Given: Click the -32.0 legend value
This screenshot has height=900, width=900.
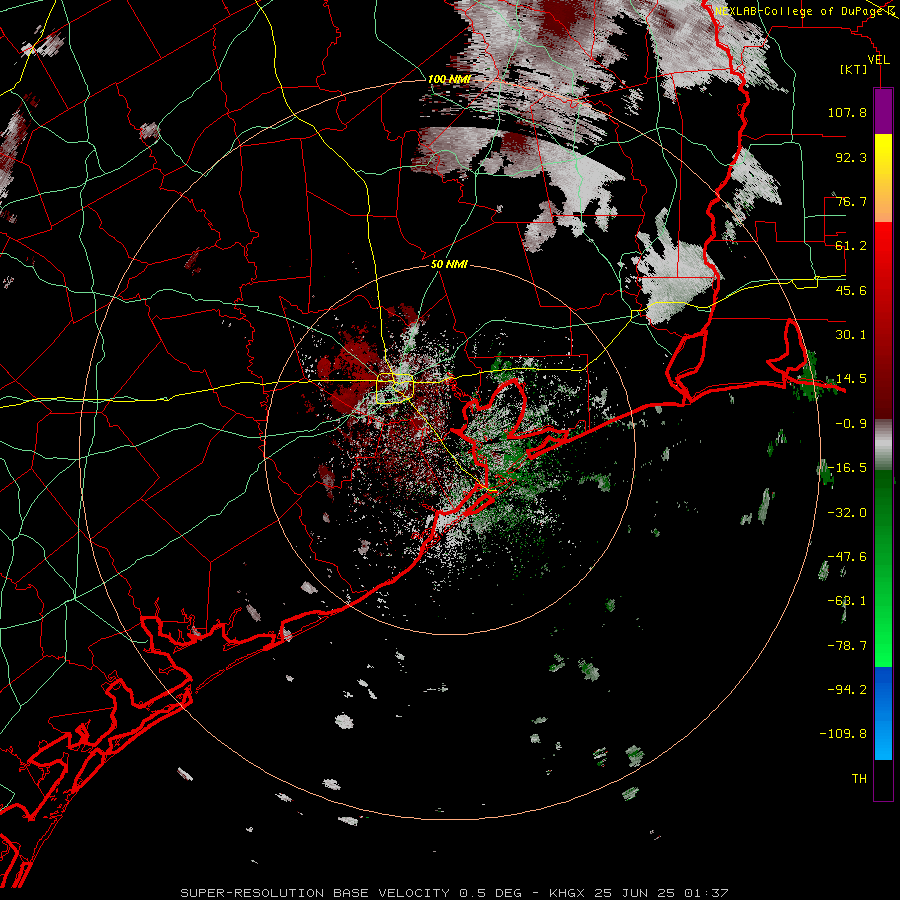Looking at the screenshot, I should pos(847,513).
